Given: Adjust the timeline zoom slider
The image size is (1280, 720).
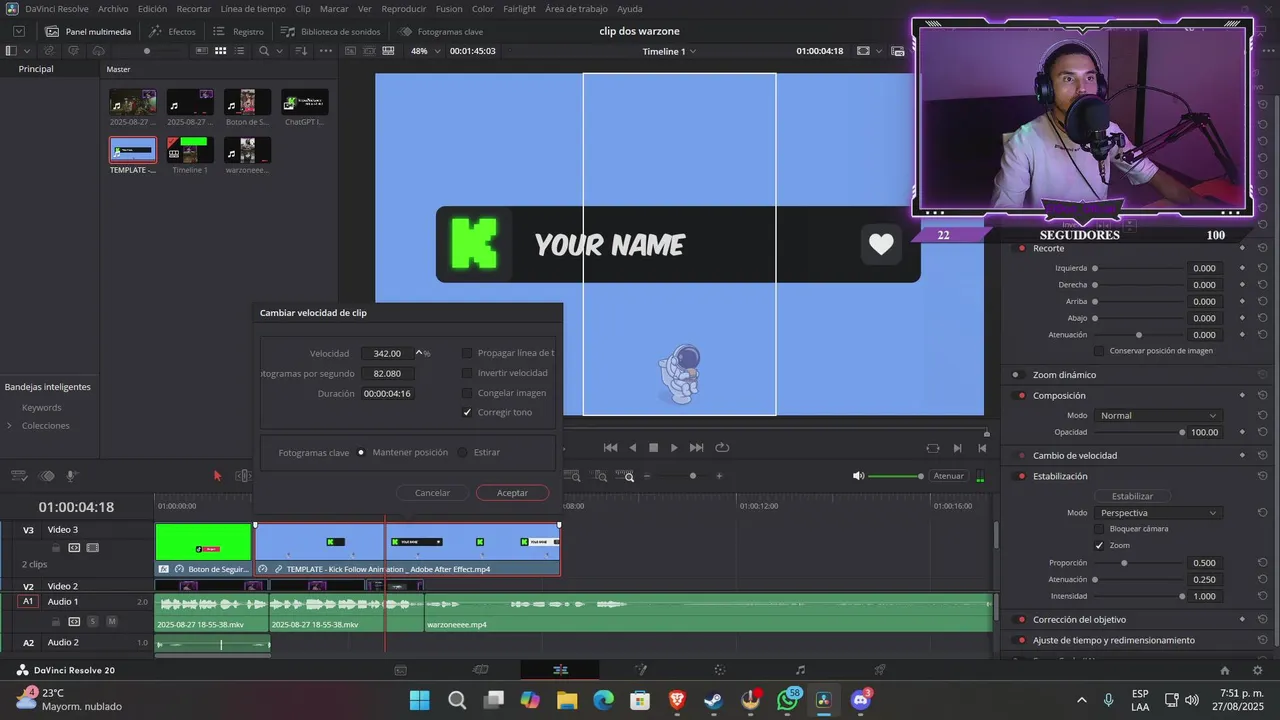Looking at the screenshot, I should point(693,476).
